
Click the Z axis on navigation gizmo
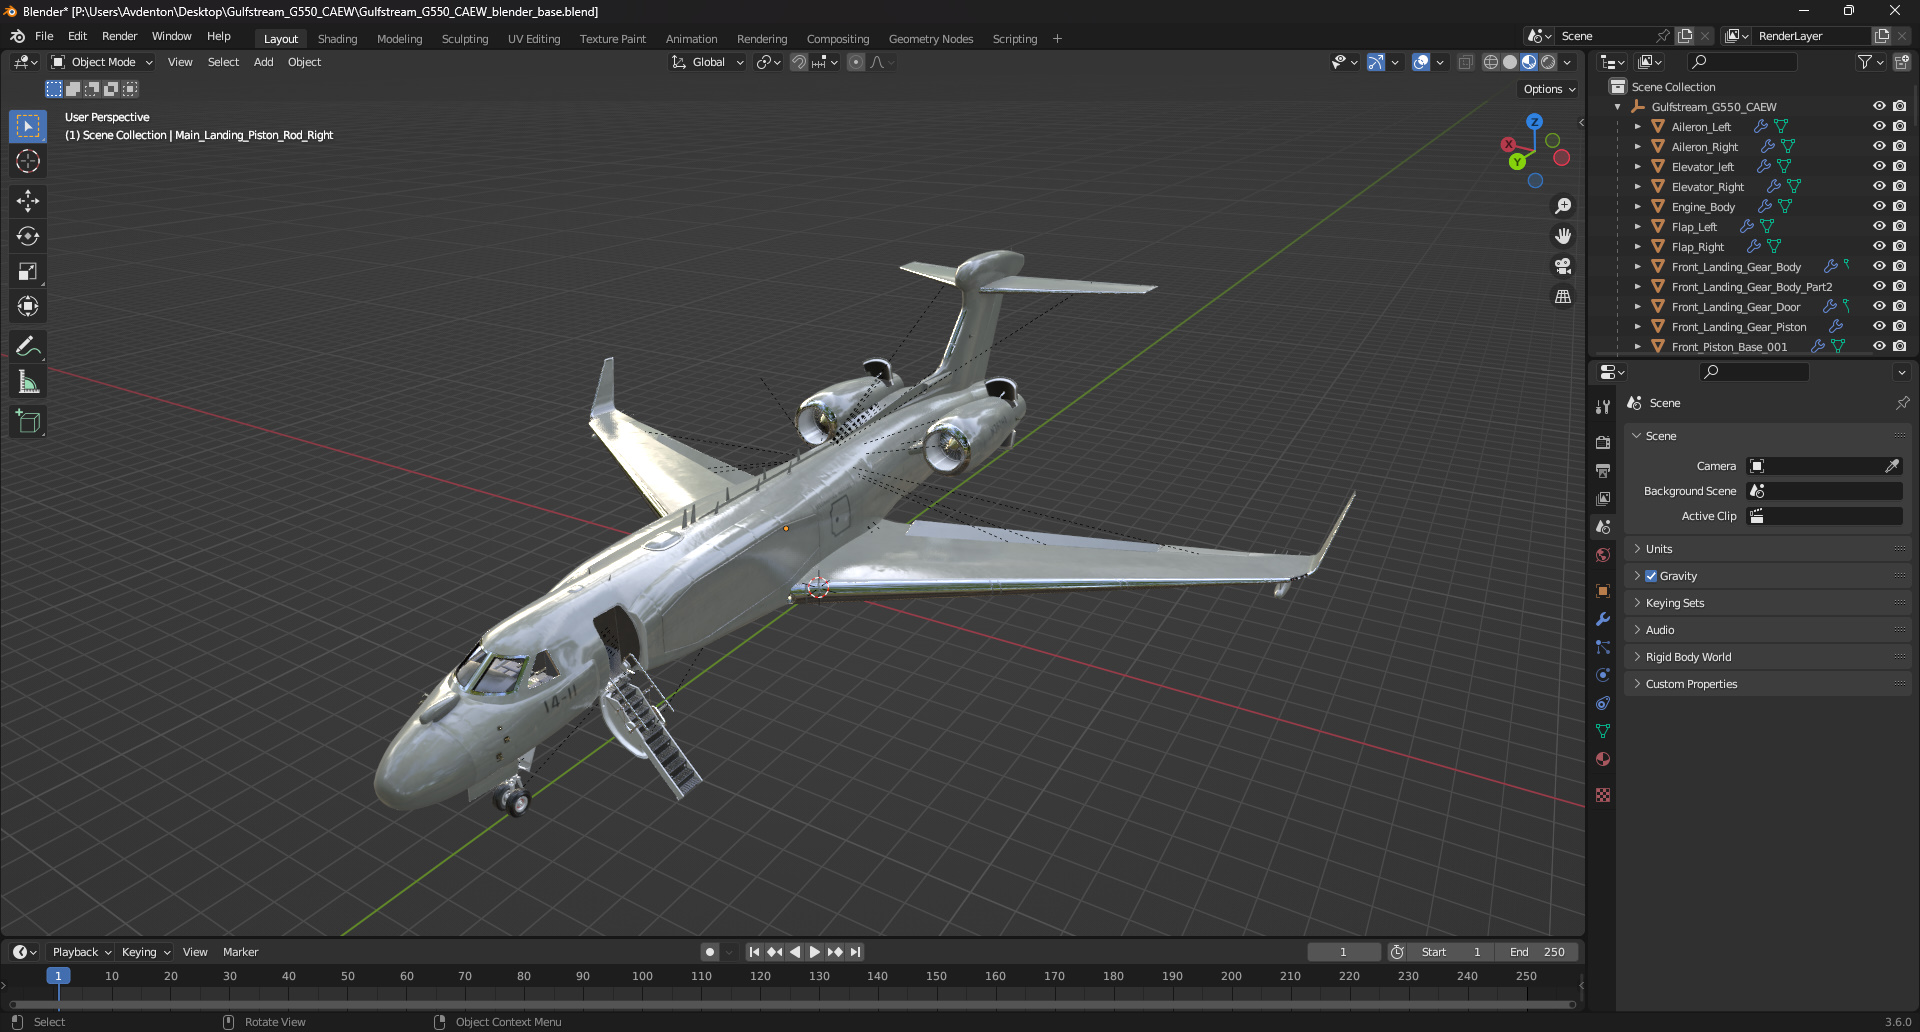[x=1534, y=121]
